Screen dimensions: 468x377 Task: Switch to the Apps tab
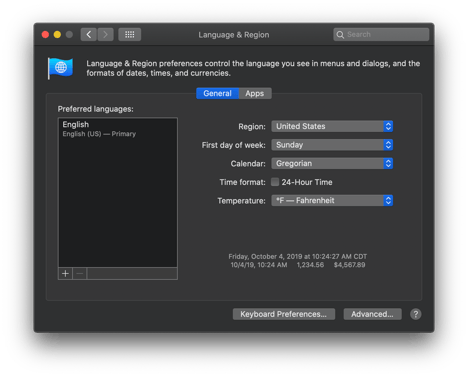click(255, 93)
